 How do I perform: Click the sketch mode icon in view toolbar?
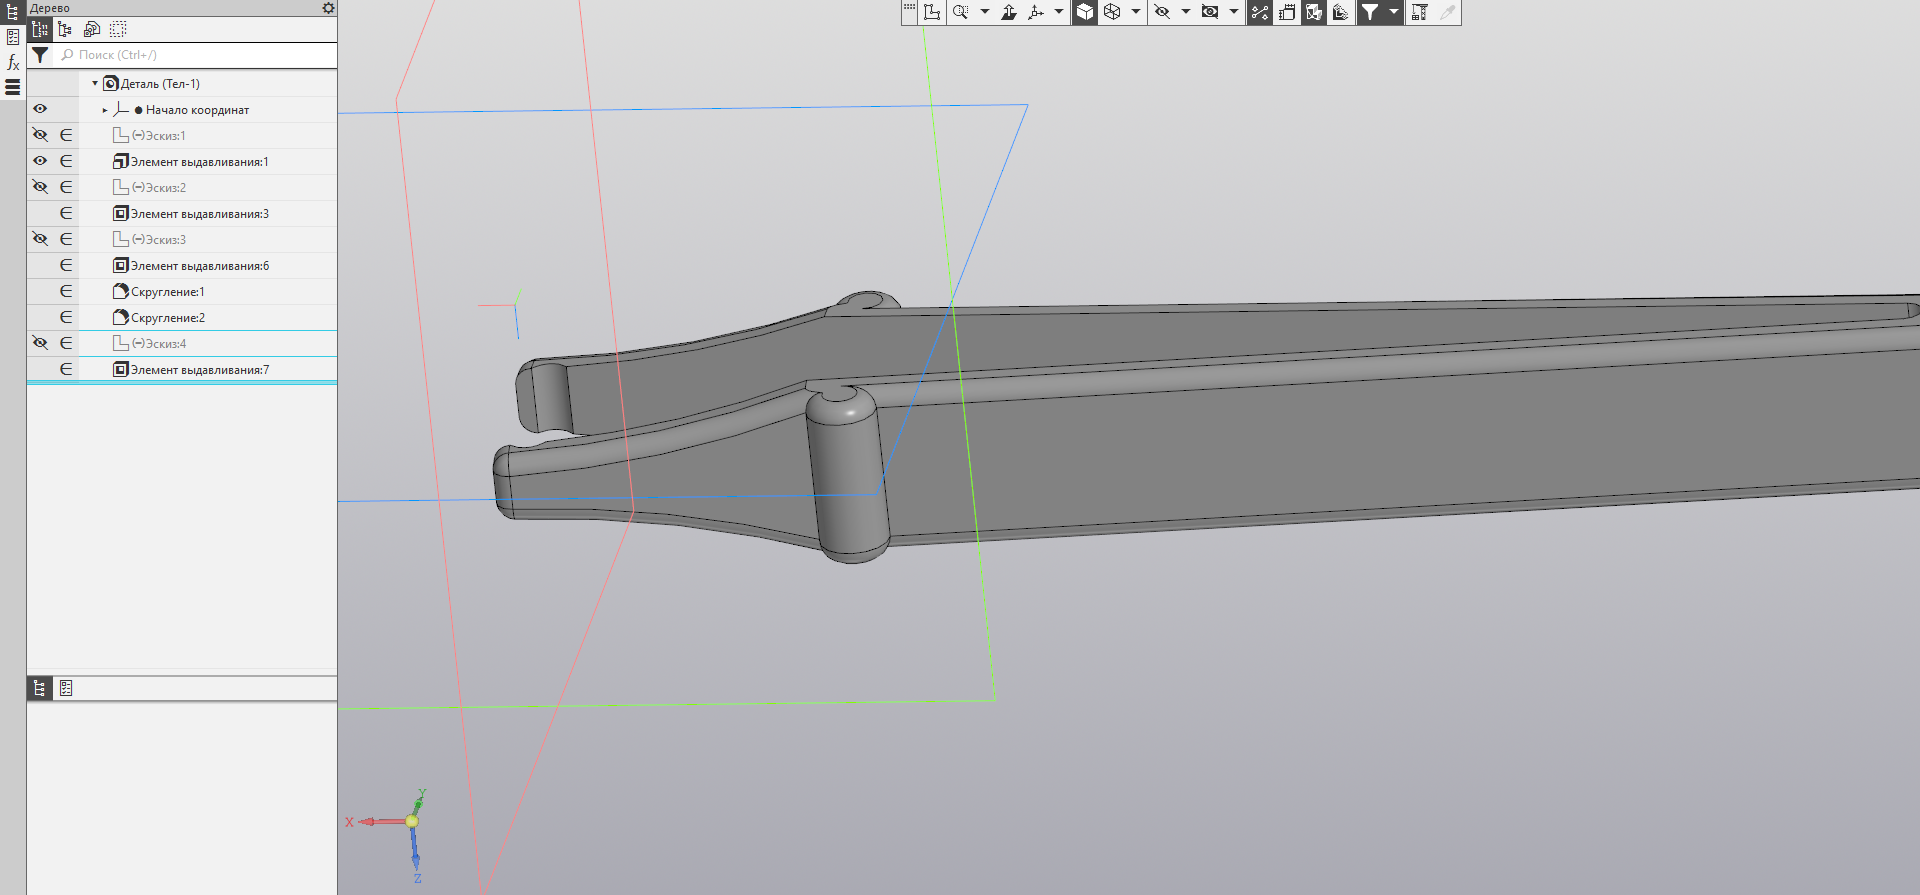932,12
